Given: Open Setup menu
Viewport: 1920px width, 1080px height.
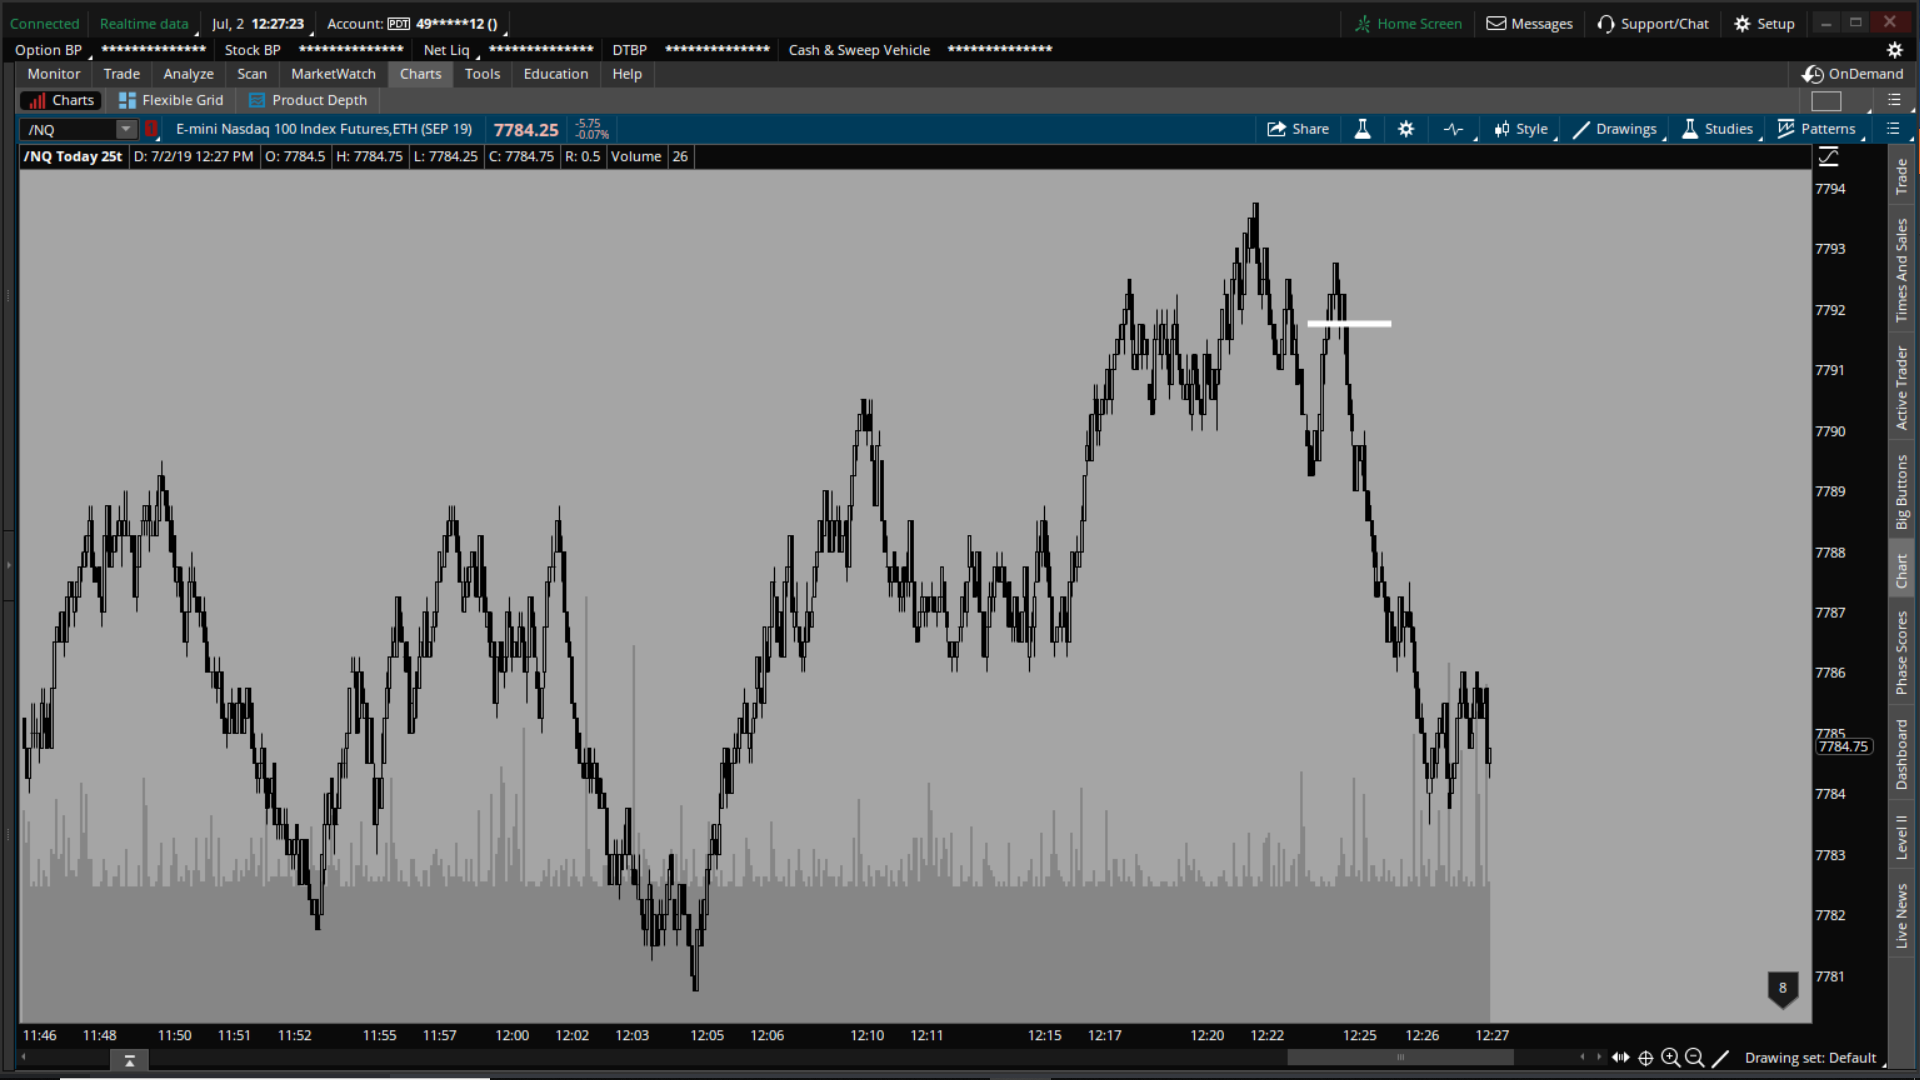Looking at the screenshot, I should [1764, 24].
